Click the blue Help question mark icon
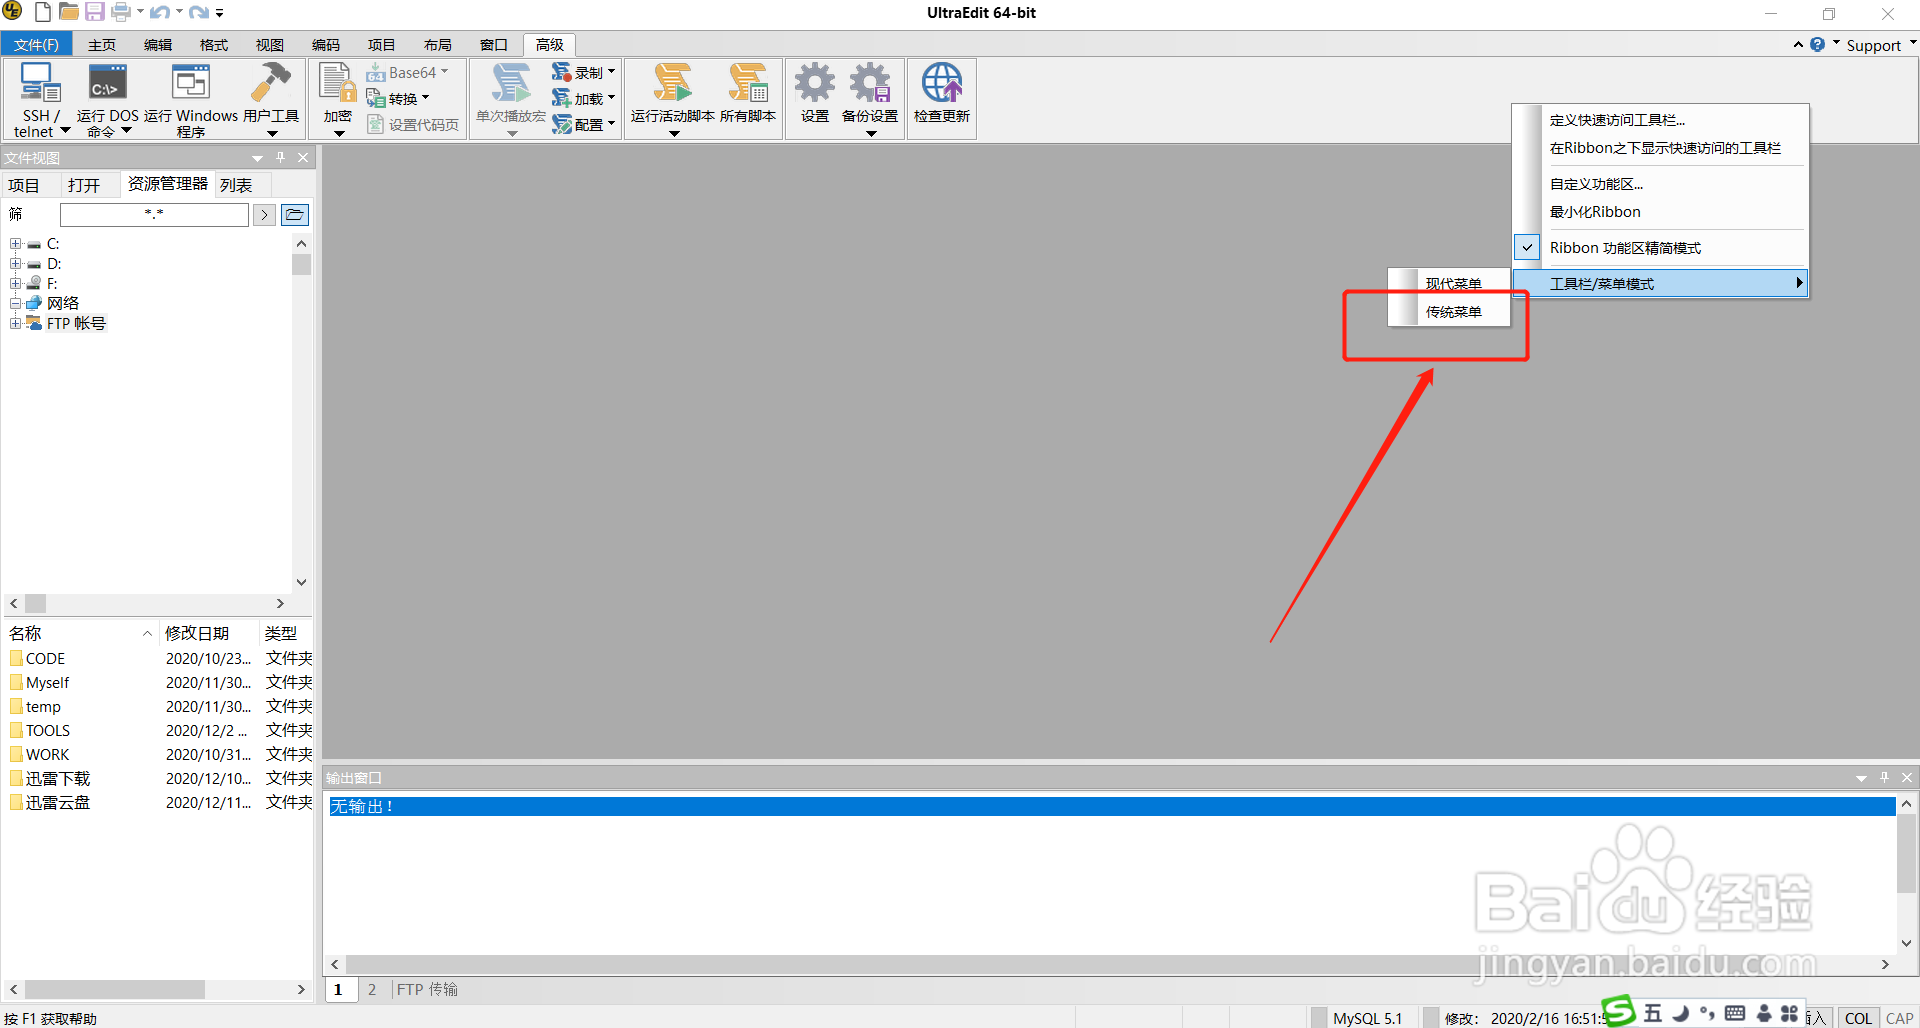1920x1028 pixels. click(x=1817, y=44)
